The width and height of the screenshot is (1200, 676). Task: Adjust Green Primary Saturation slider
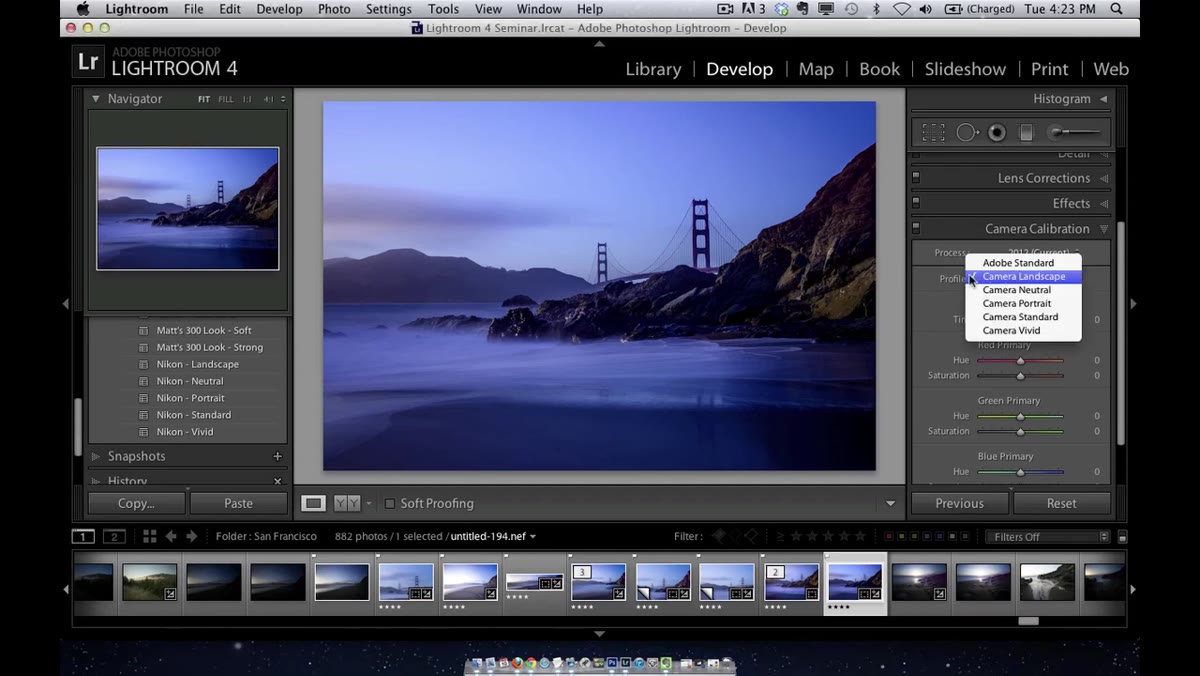tap(1020, 431)
